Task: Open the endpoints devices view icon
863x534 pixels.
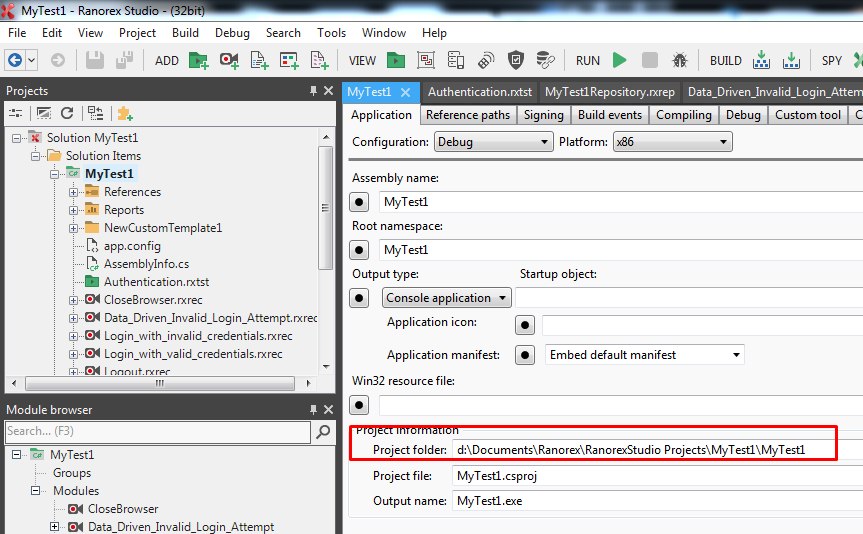Action: tap(456, 60)
